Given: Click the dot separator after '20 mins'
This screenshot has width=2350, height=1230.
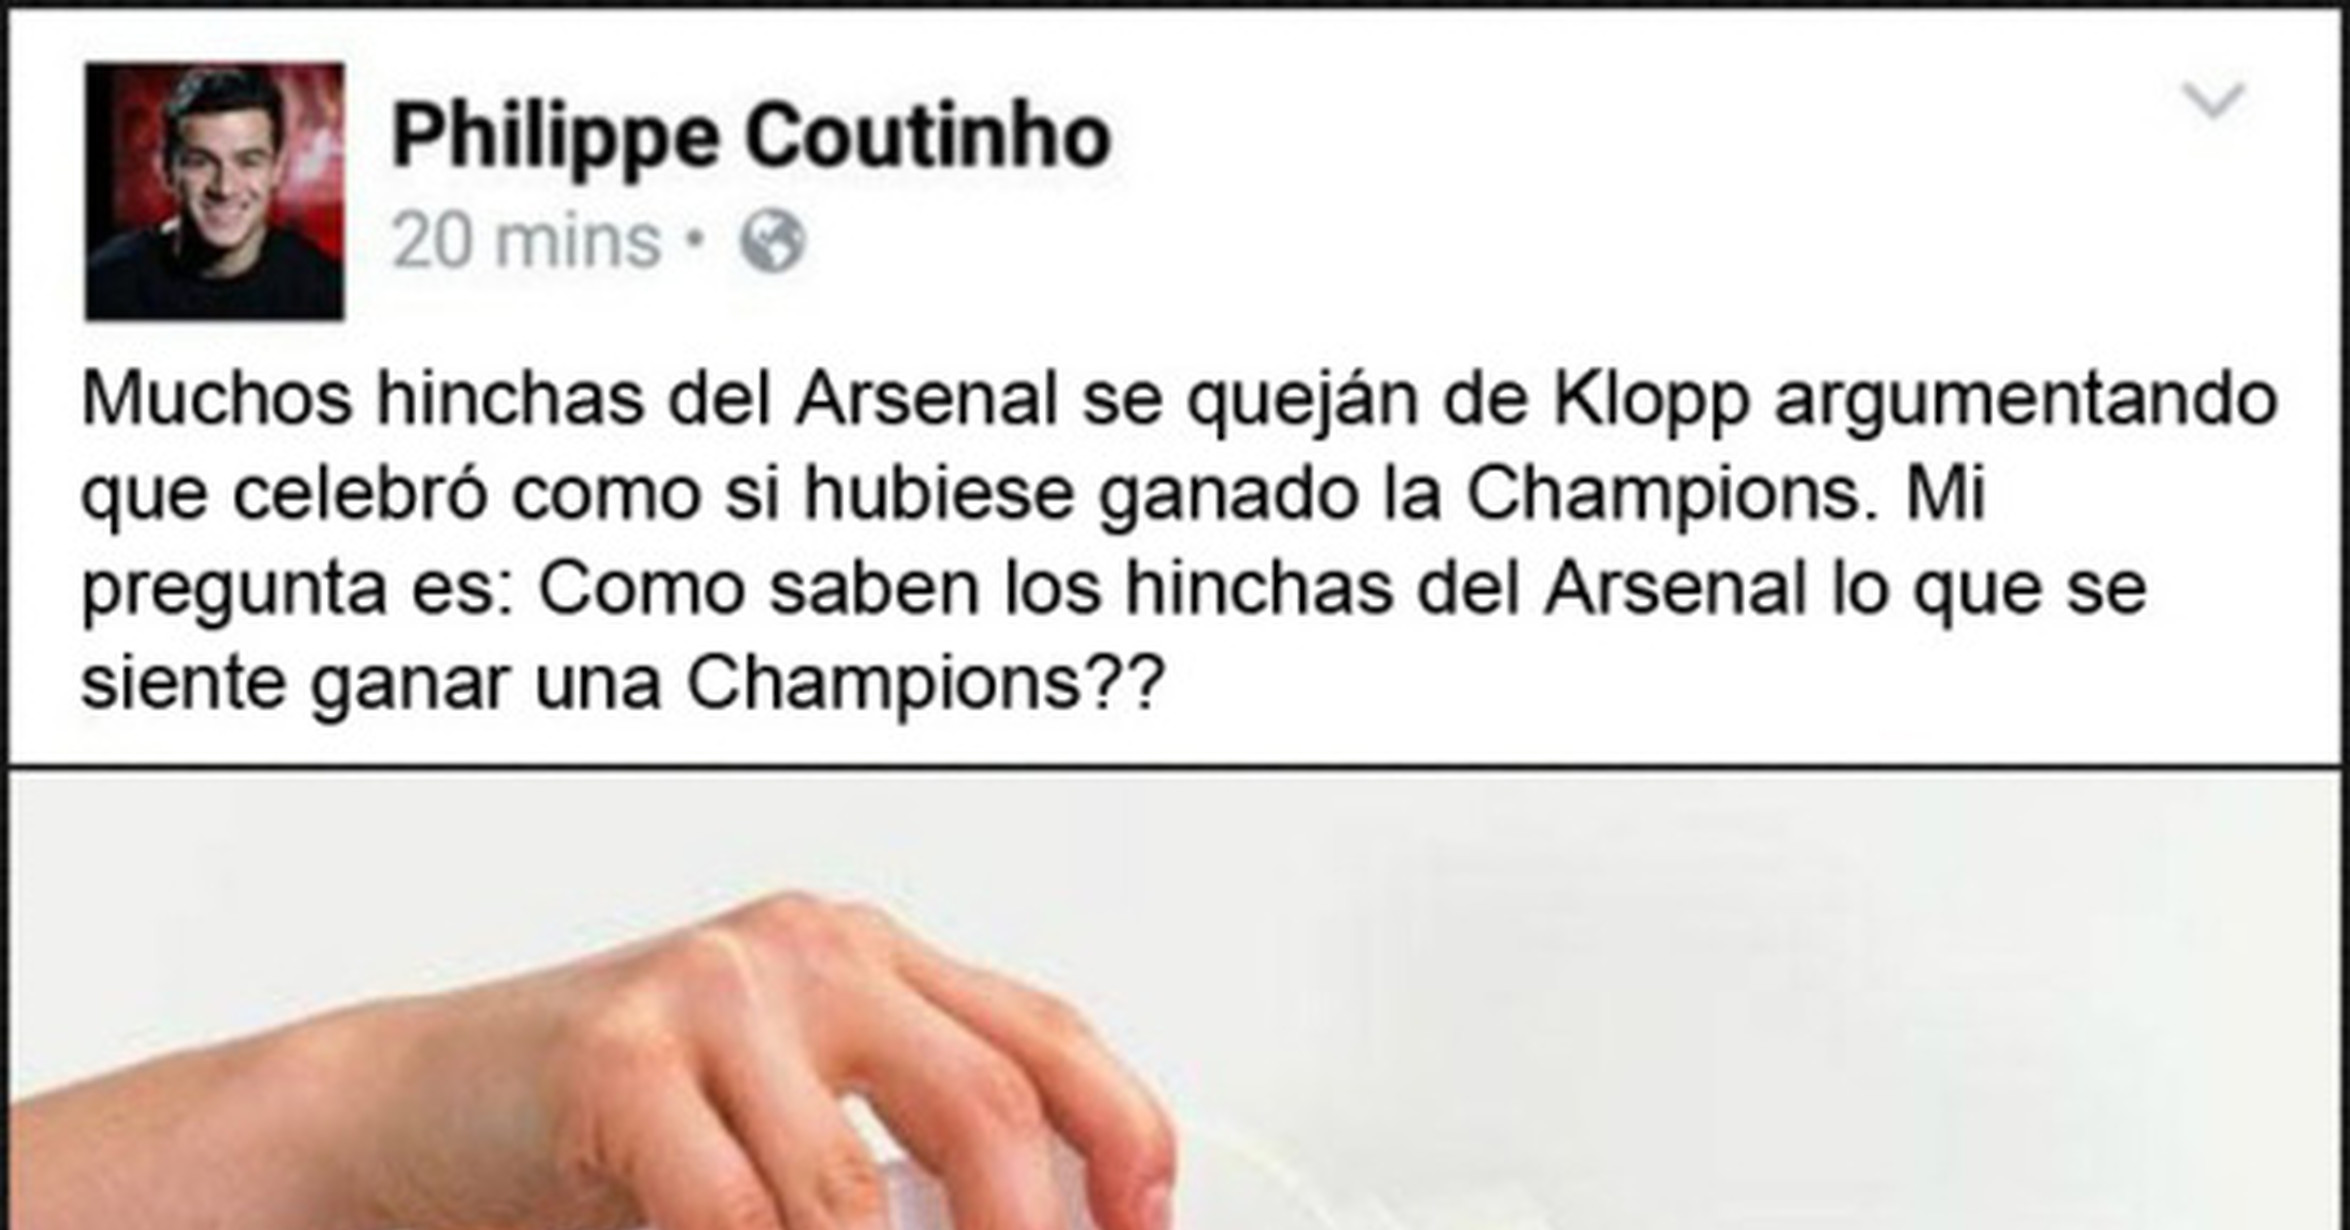Looking at the screenshot, I should click(696, 240).
